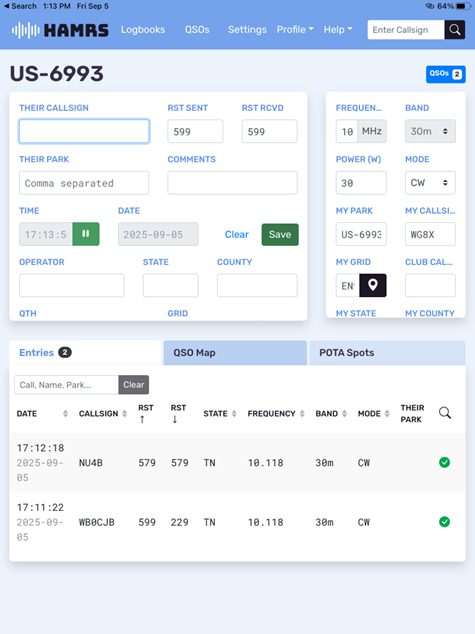Select the NU4B callsign entry
The image size is (475, 634).
(91, 463)
